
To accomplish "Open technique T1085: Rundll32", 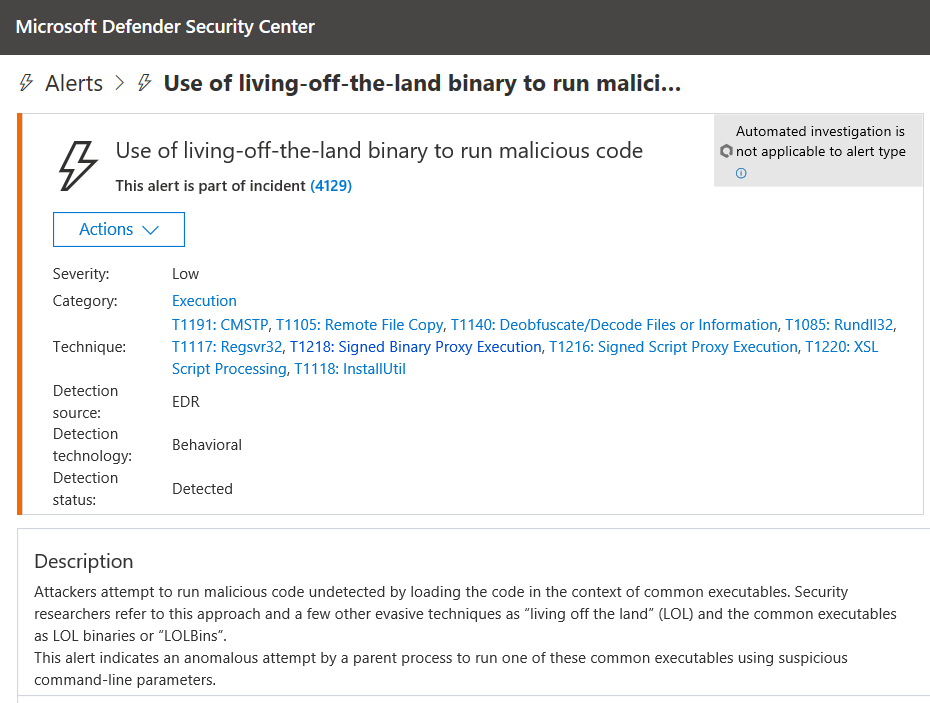I will [838, 325].
